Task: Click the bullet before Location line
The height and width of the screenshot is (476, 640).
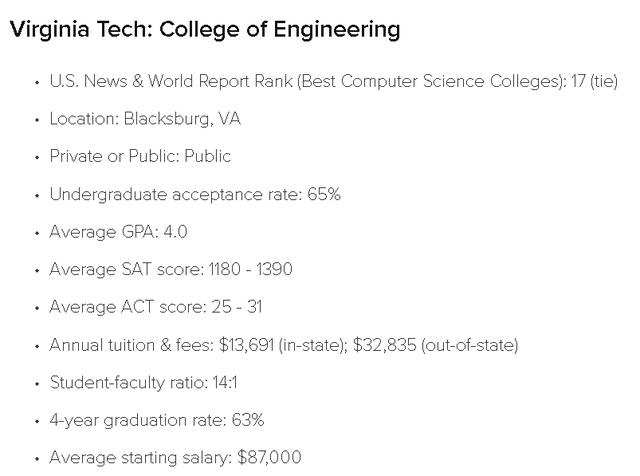Action: (x=37, y=120)
